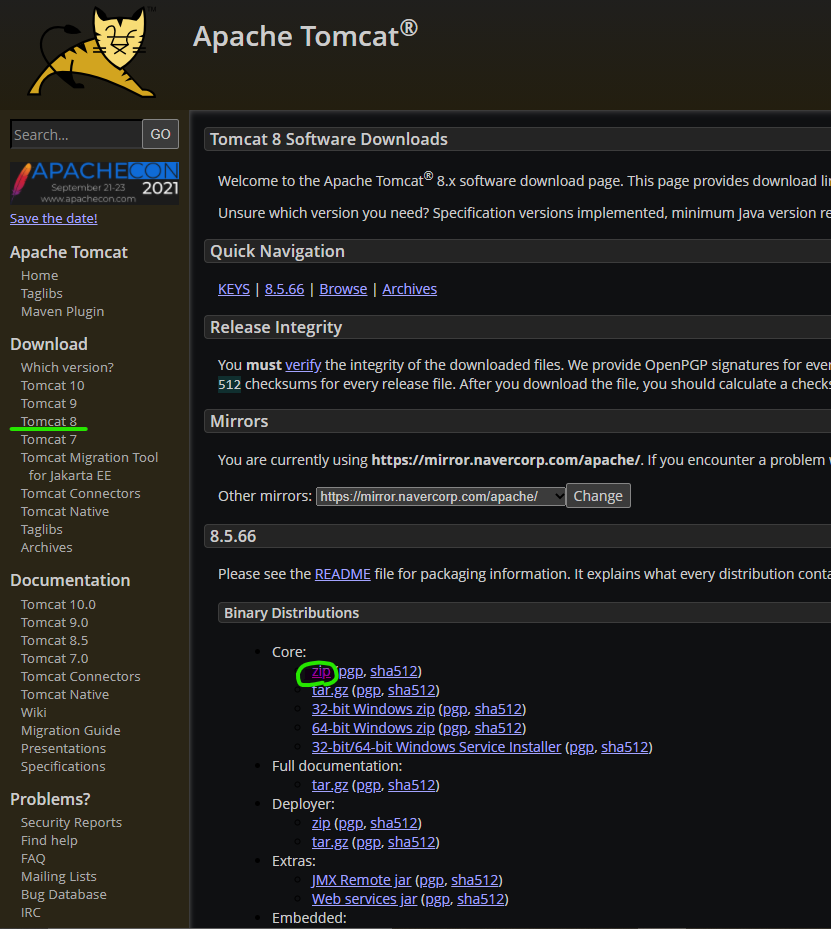Open the Presentations link

tap(63, 749)
